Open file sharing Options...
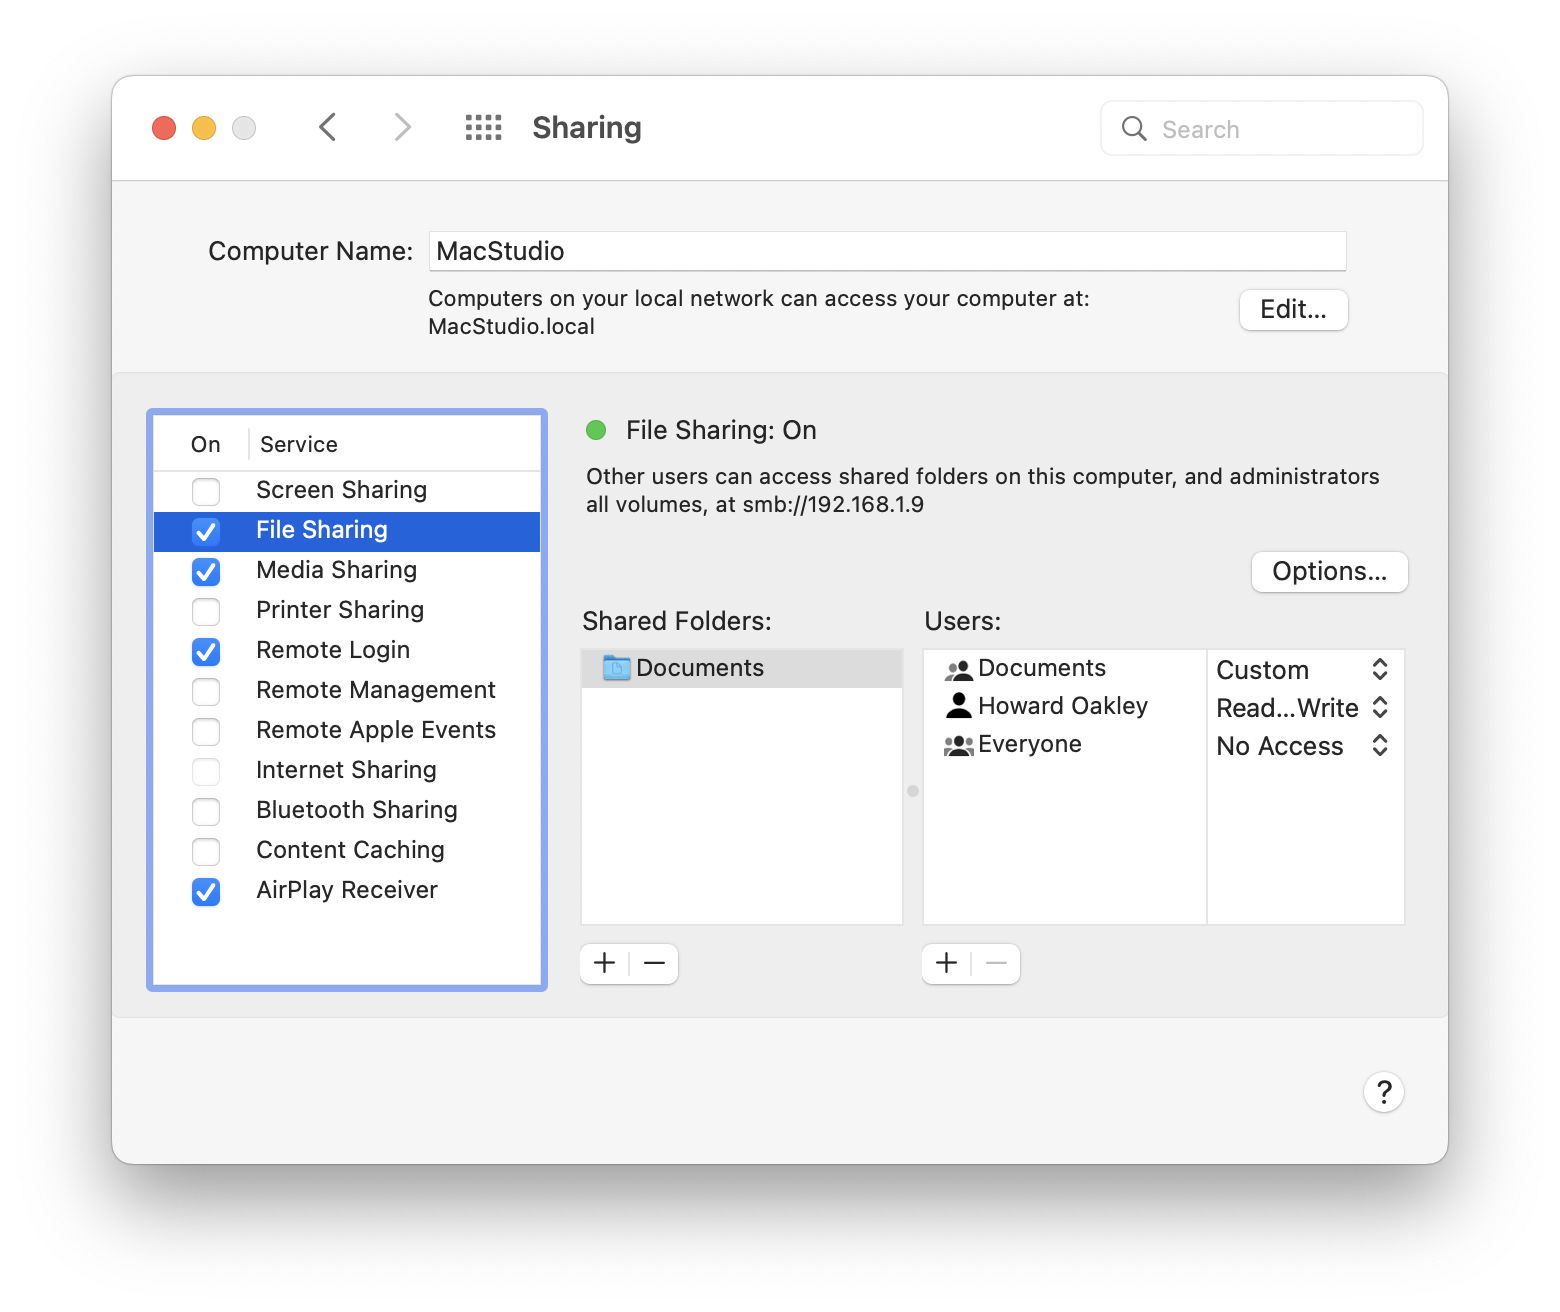Image resolution: width=1560 pixels, height=1312 pixels. pyautogui.click(x=1329, y=571)
